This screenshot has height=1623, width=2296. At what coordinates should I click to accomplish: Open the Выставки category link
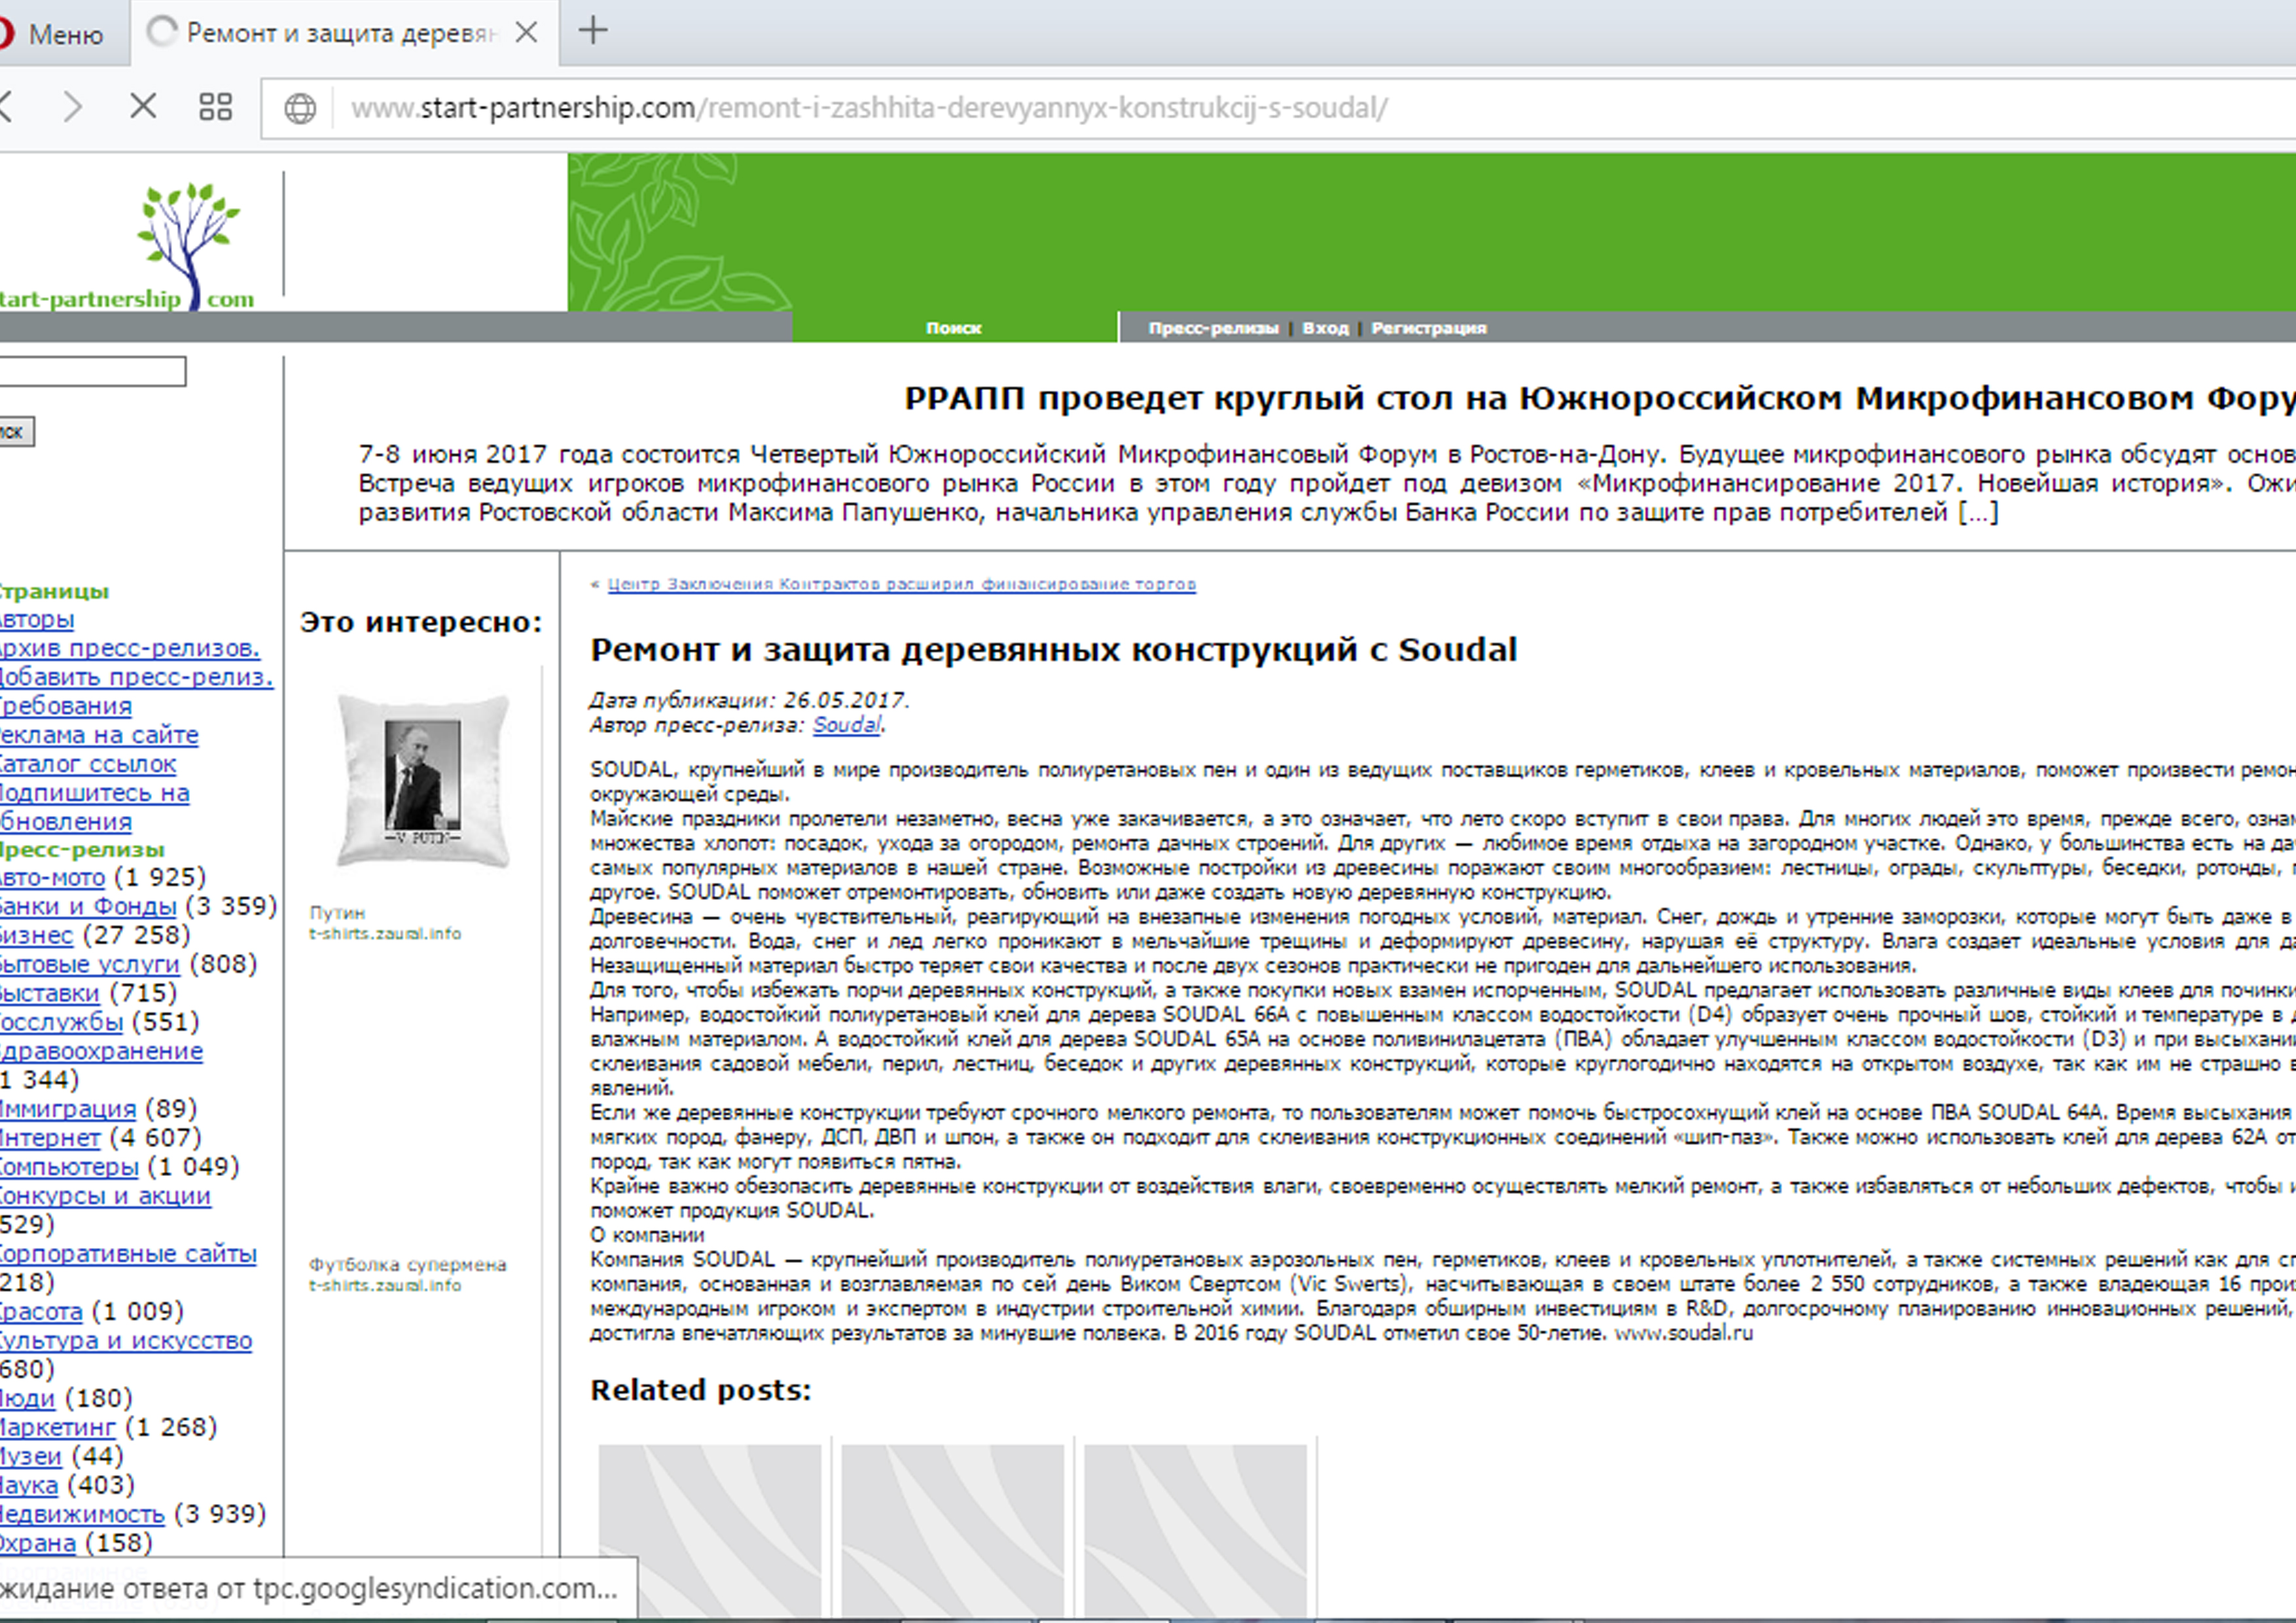click(x=49, y=994)
